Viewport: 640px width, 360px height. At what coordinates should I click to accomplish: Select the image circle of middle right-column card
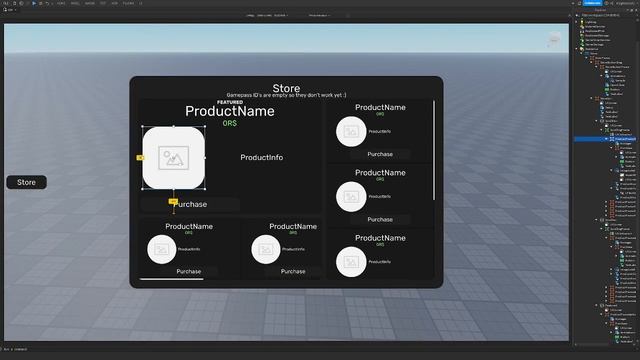point(351,197)
